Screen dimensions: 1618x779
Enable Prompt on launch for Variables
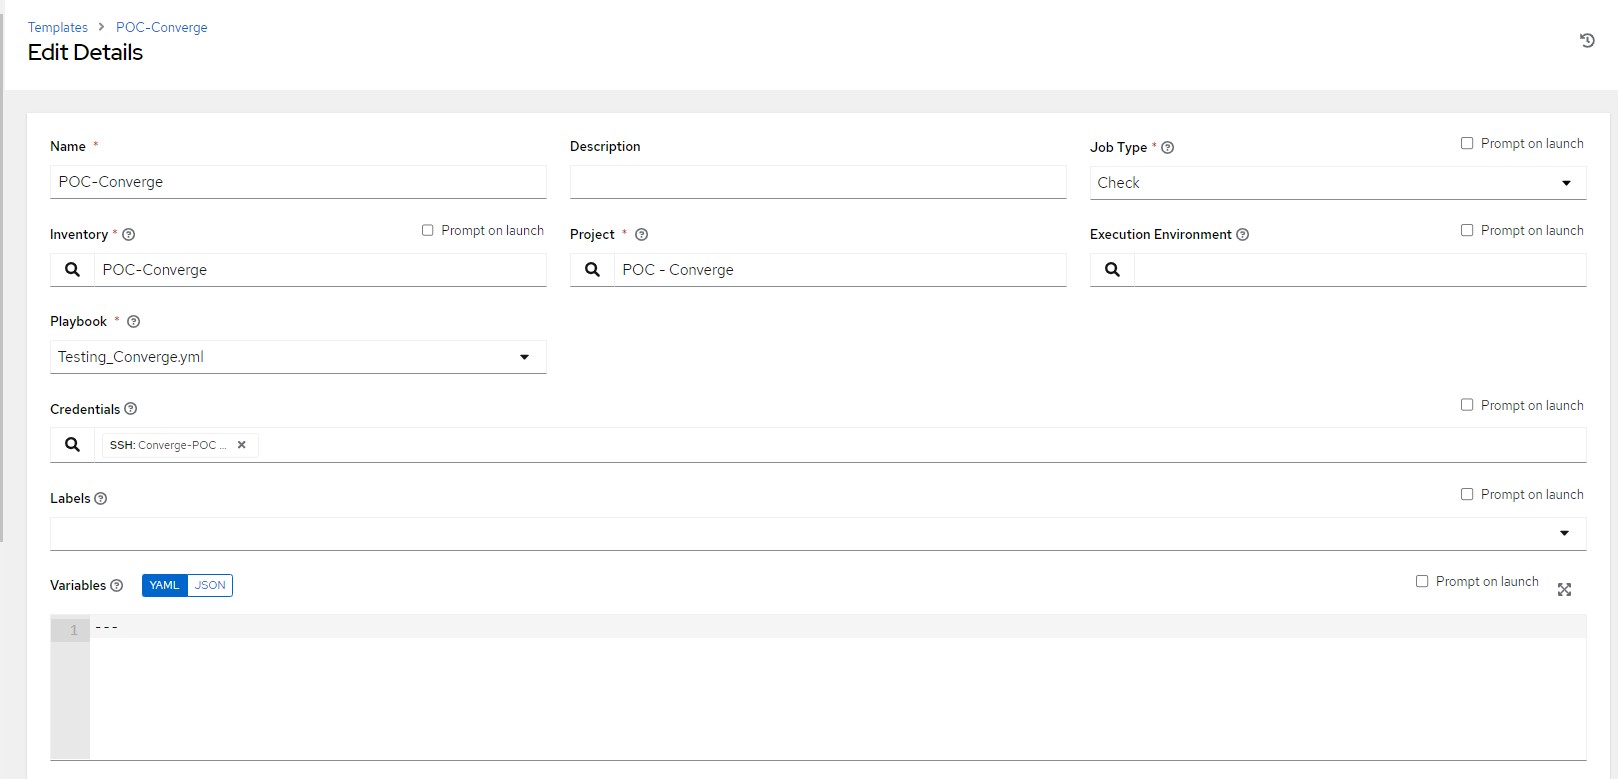tap(1422, 581)
